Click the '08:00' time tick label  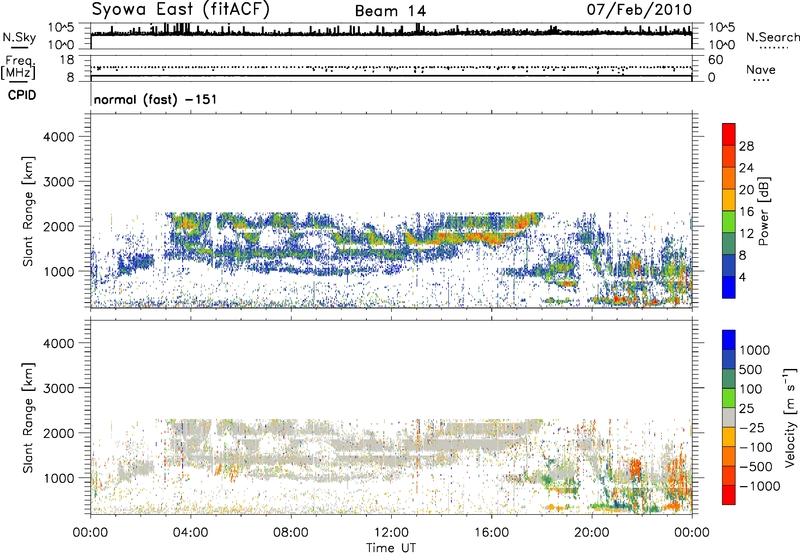pyautogui.click(x=290, y=533)
